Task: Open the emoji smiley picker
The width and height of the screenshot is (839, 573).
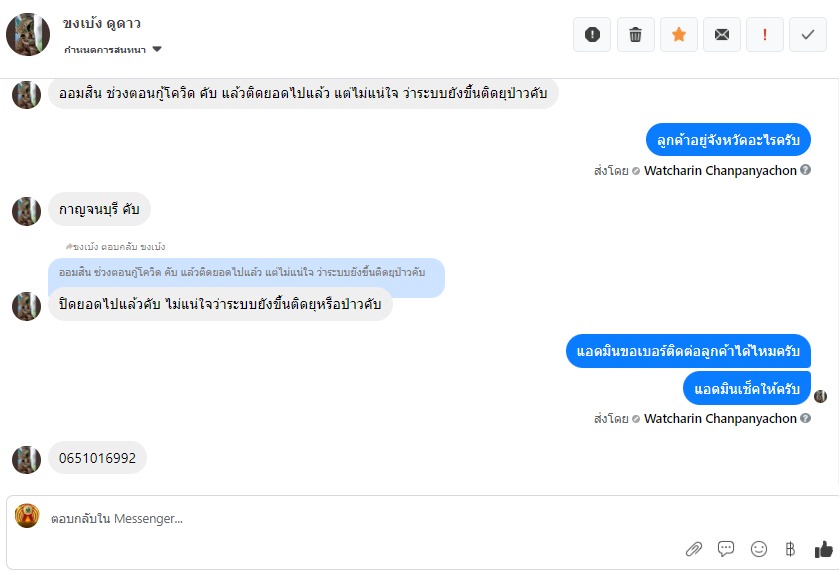Action: (x=759, y=549)
